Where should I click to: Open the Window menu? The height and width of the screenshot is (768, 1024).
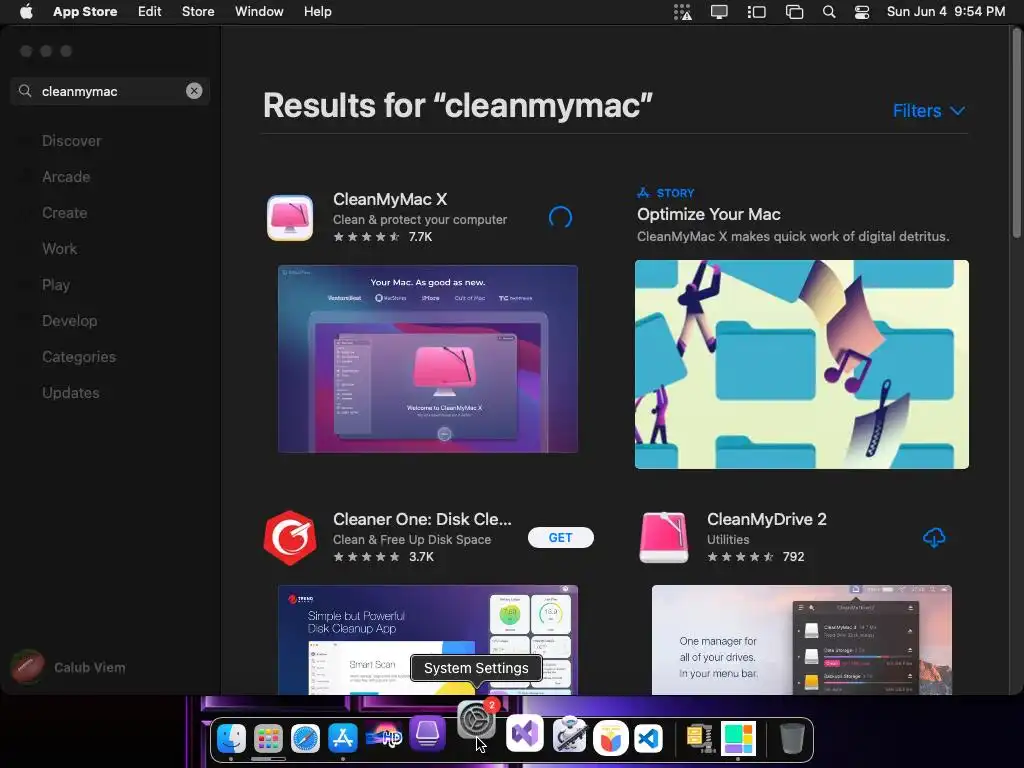pyautogui.click(x=259, y=12)
